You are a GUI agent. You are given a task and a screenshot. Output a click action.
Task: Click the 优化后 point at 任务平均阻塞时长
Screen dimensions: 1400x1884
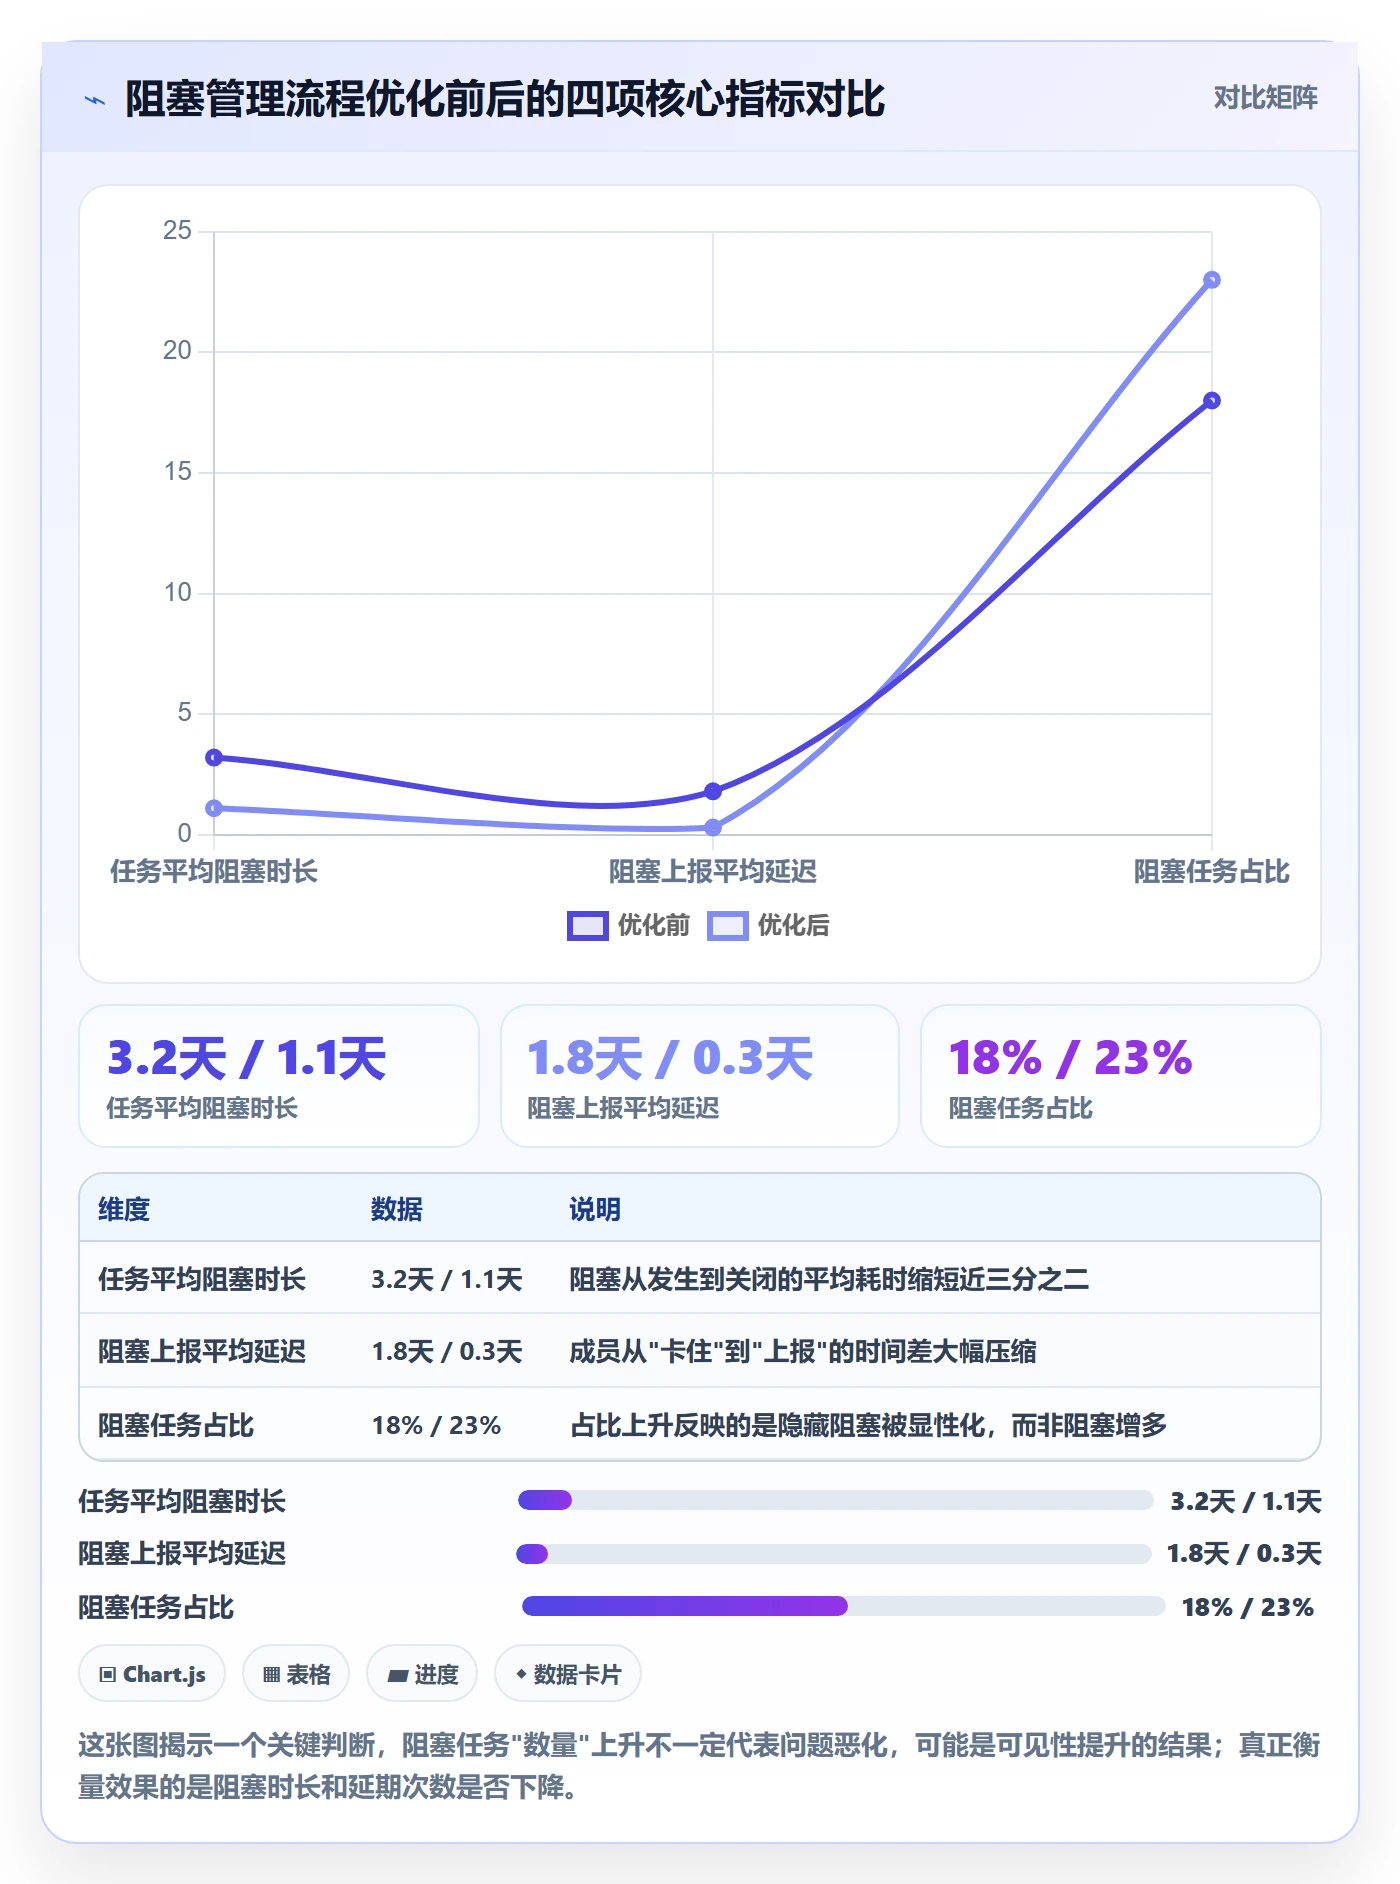pos(214,808)
